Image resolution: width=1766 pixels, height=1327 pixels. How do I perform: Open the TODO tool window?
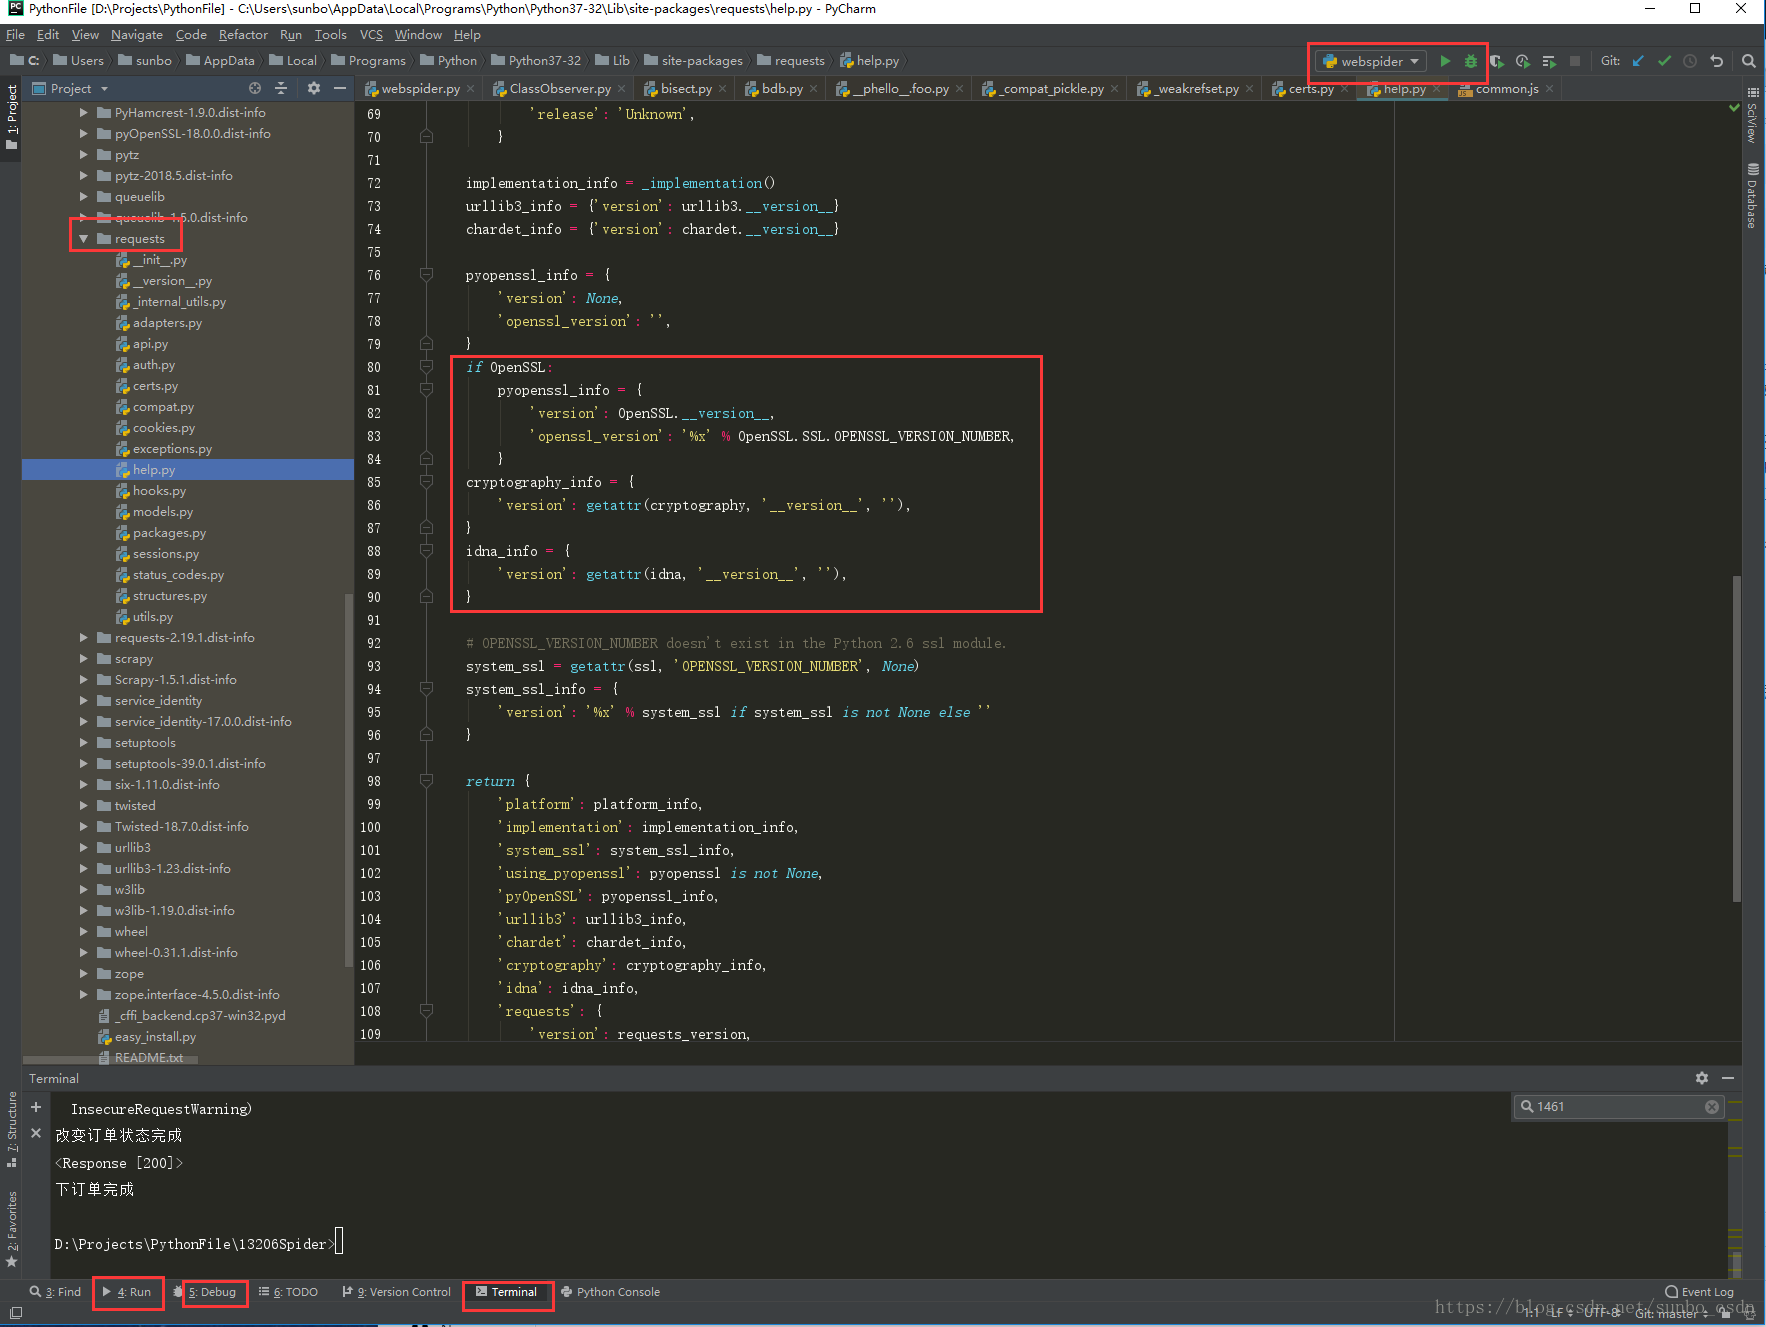(288, 1292)
